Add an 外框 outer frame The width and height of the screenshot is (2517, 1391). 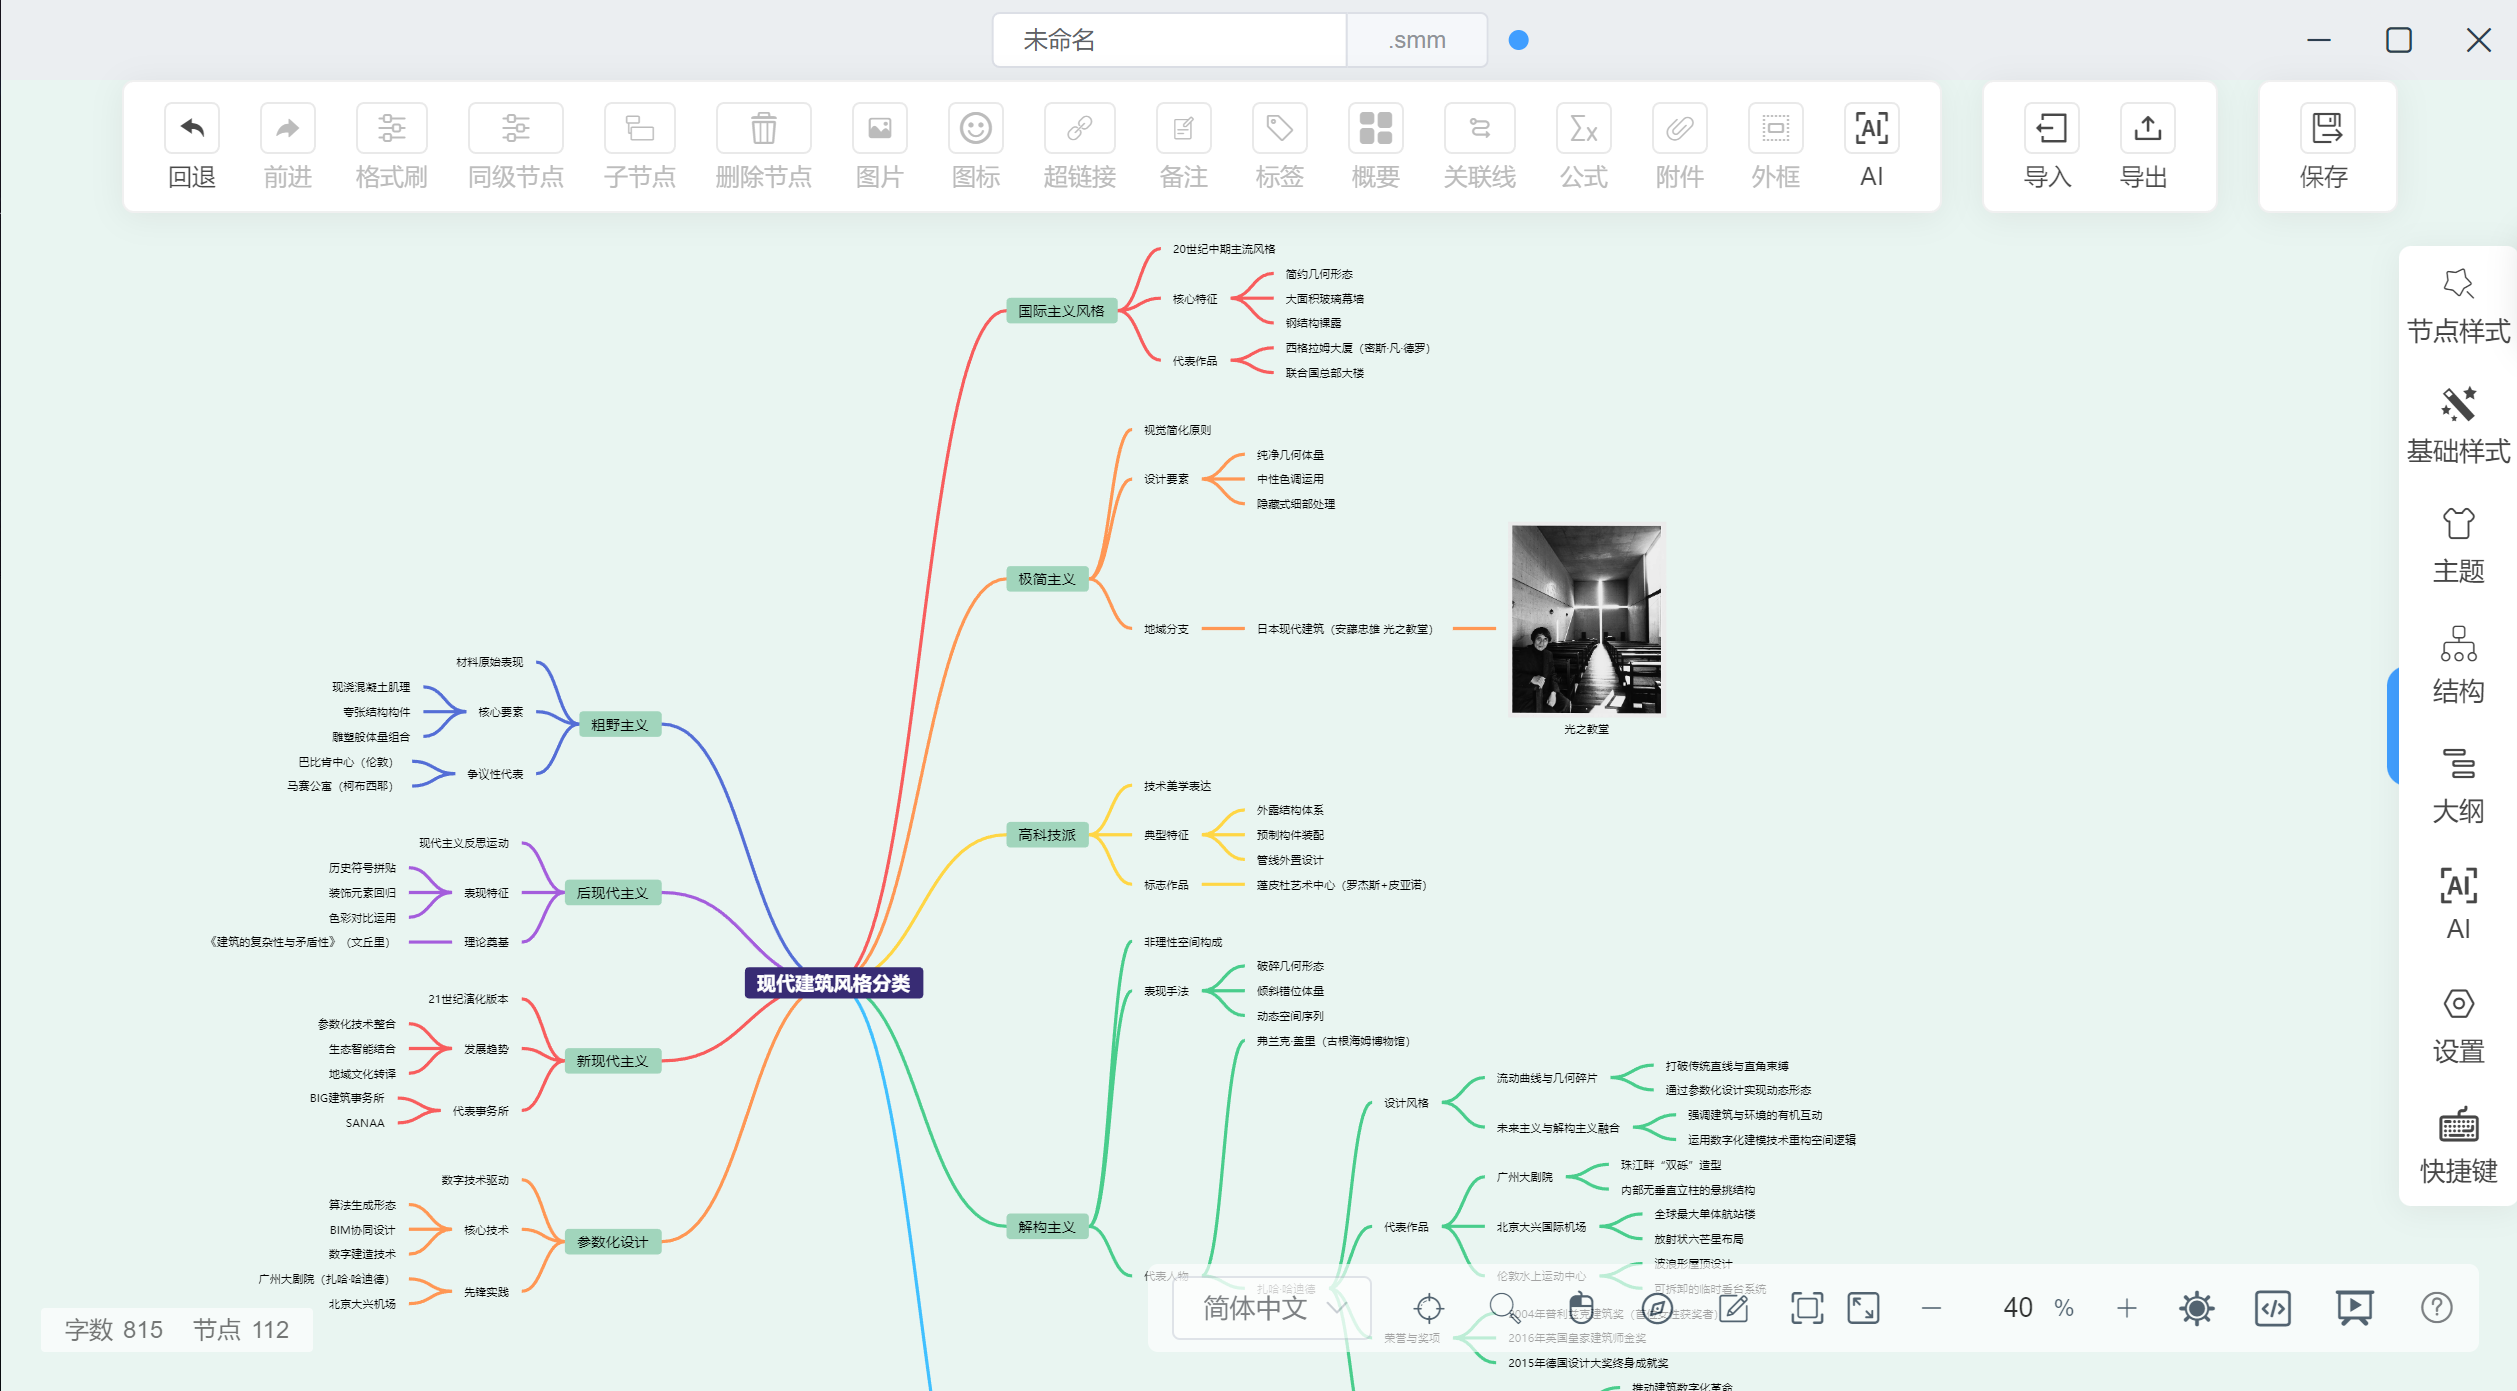click(1775, 146)
